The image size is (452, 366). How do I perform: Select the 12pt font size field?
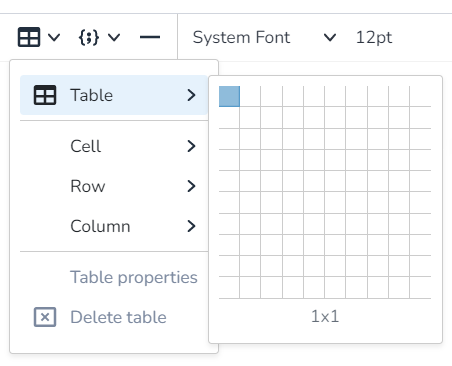tap(374, 37)
